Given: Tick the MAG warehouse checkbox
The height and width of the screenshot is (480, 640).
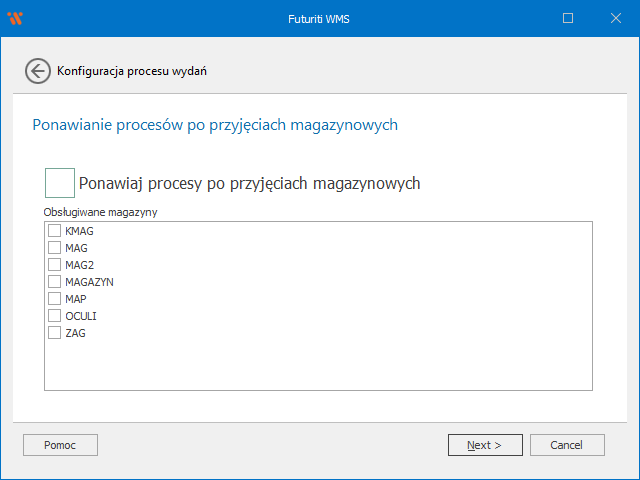Looking at the screenshot, I should pos(55,248).
